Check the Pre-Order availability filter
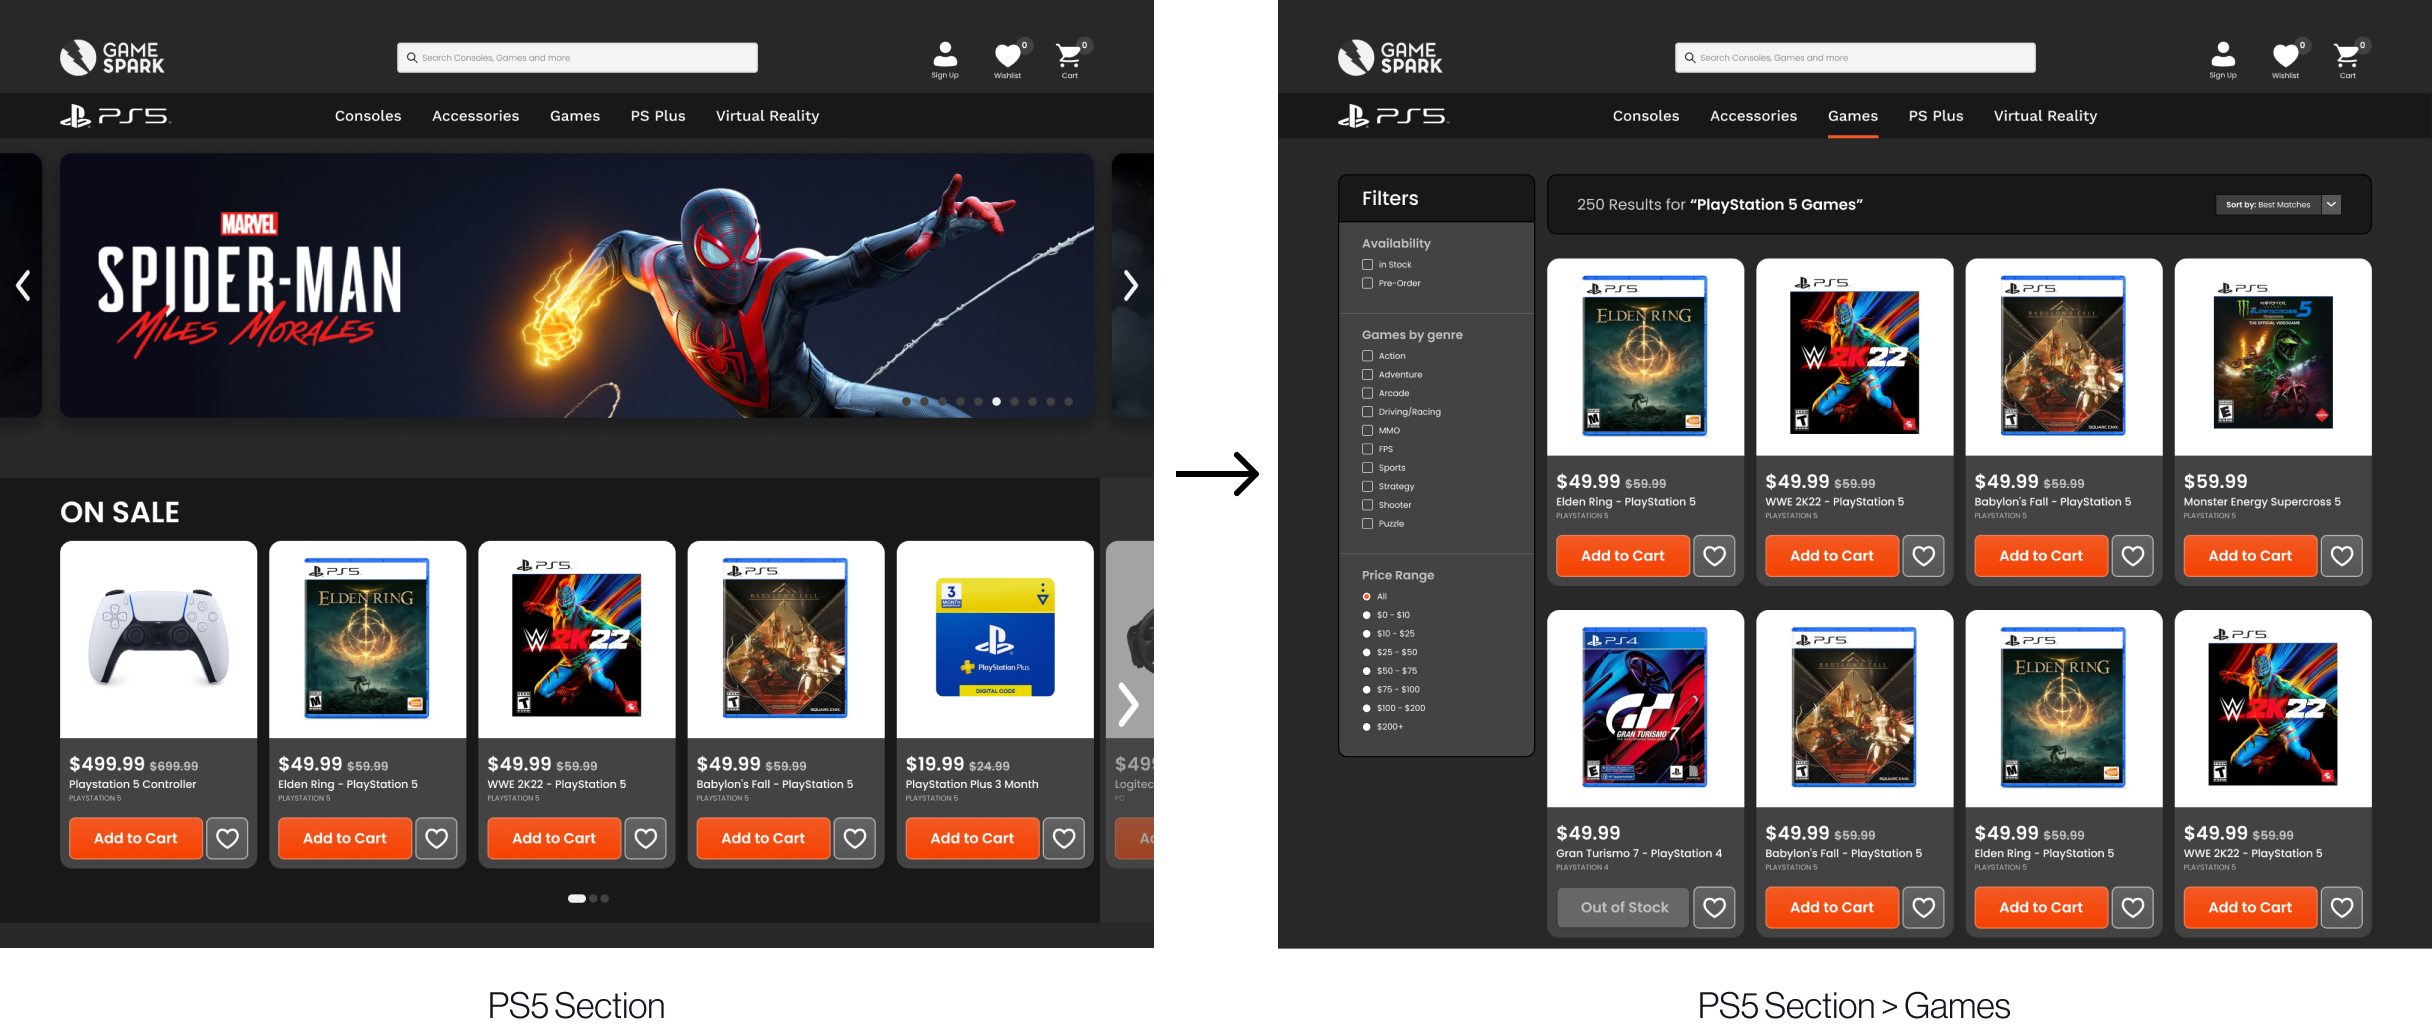Screen dimensions: 2432x1028 (x=1367, y=283)
